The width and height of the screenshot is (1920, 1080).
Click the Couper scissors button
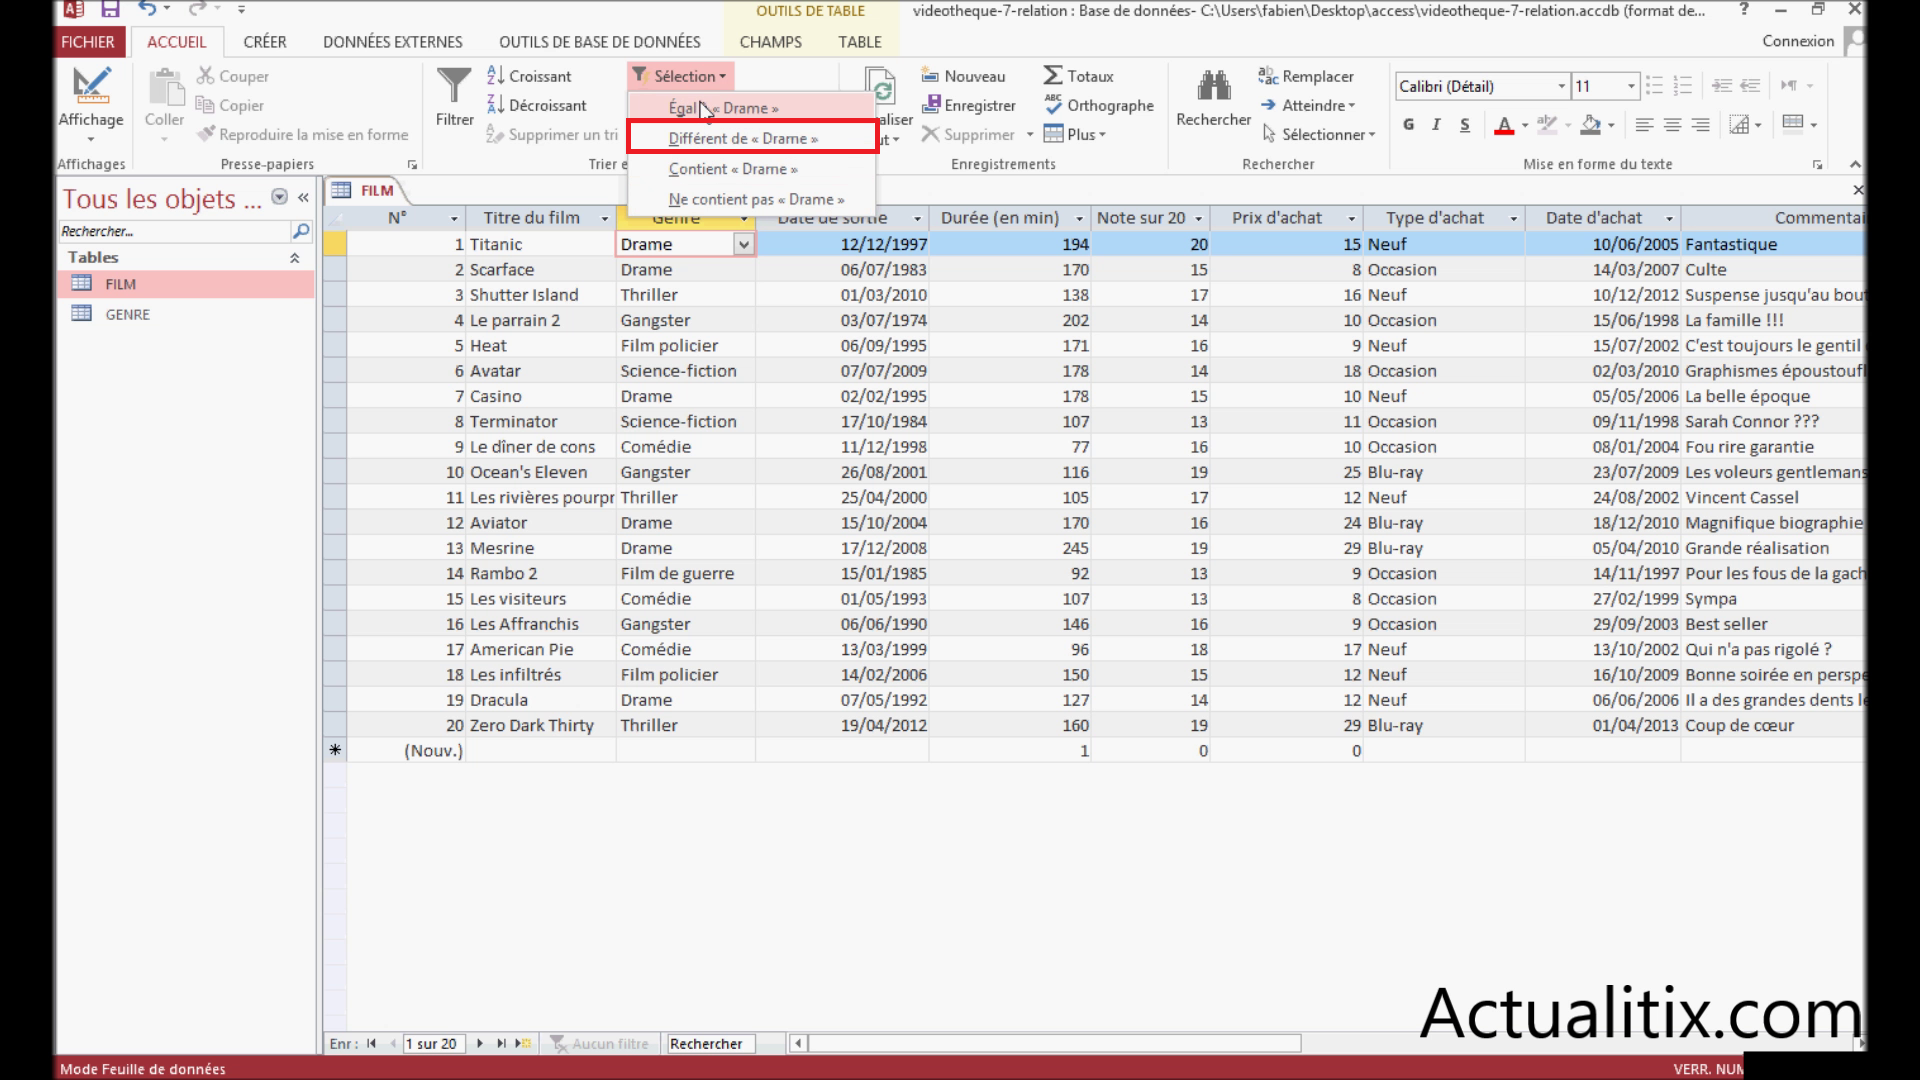click(x=233, y=76)
